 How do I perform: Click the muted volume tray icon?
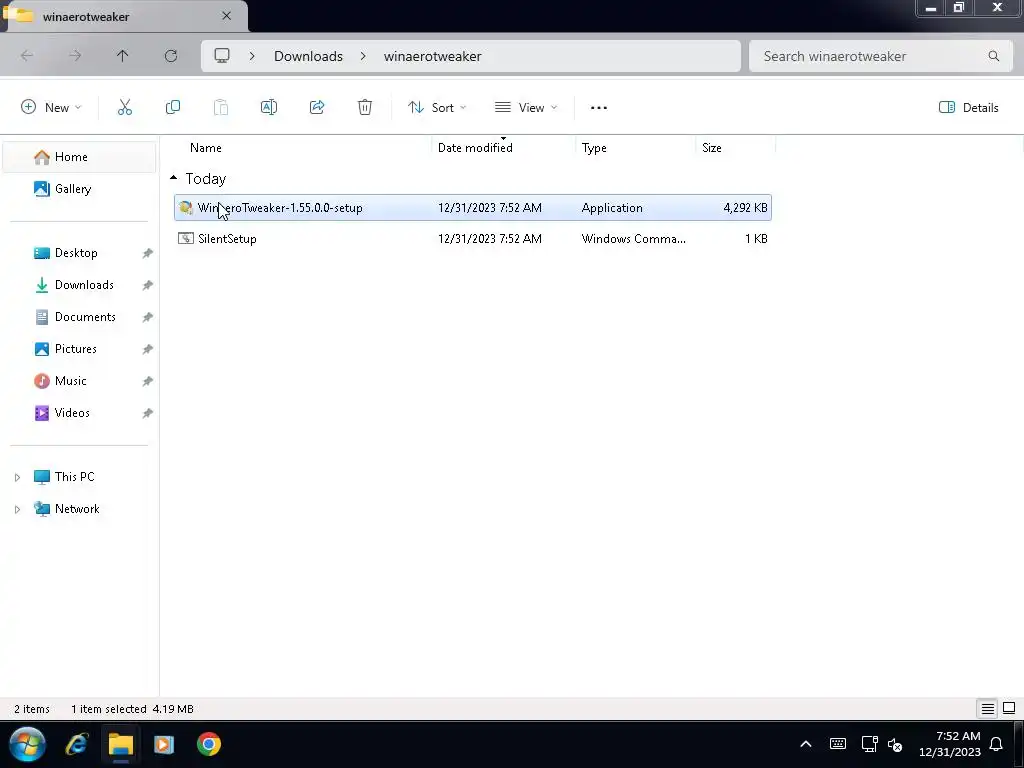[895, 744]
